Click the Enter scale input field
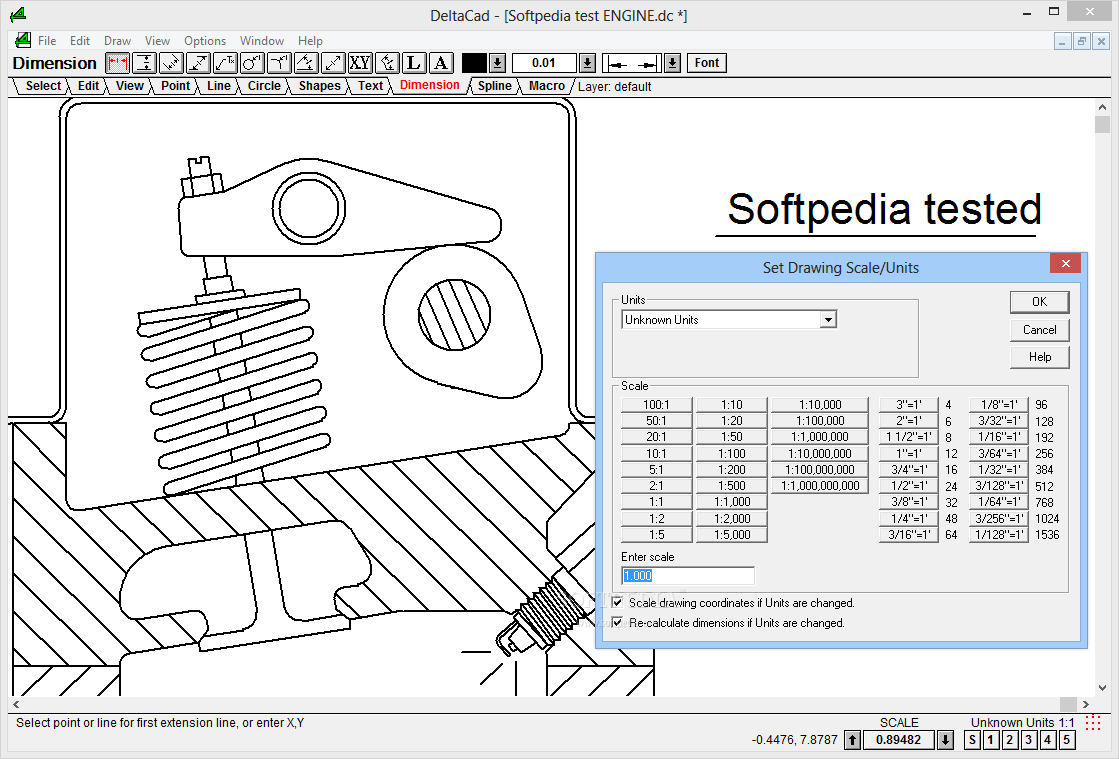 [687, 576]
